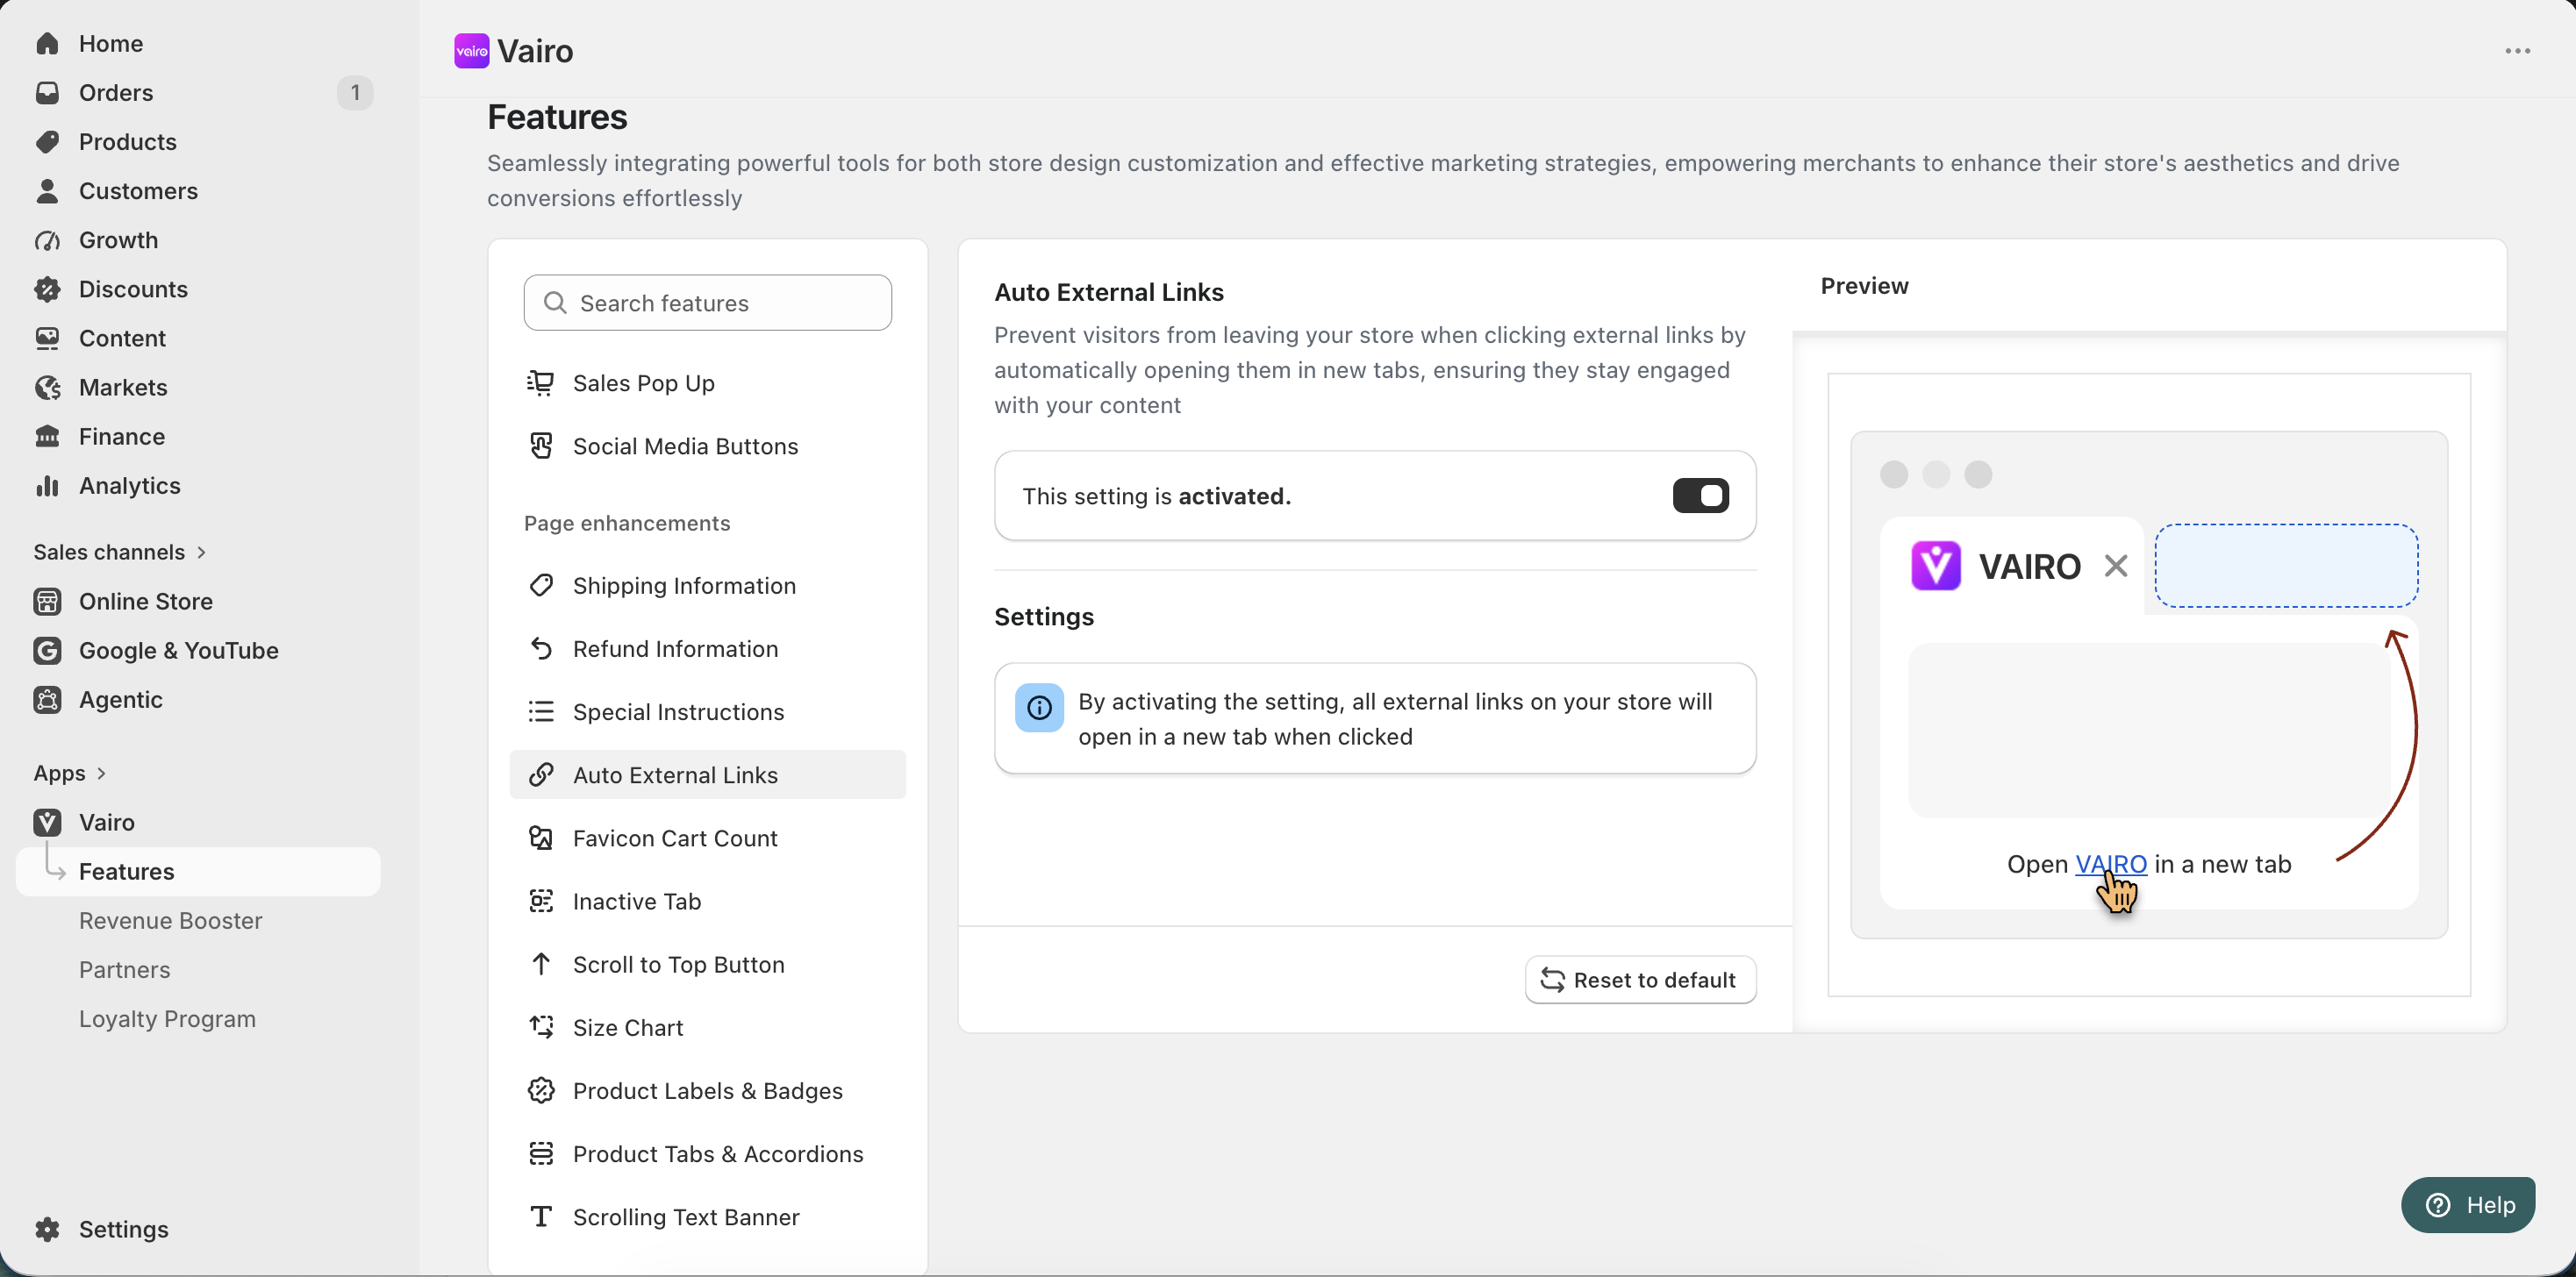Click the Vairo app icon in sidebar
Image resolution: width=2576 pixels, height=1277 pixels.
coord(47,822)
